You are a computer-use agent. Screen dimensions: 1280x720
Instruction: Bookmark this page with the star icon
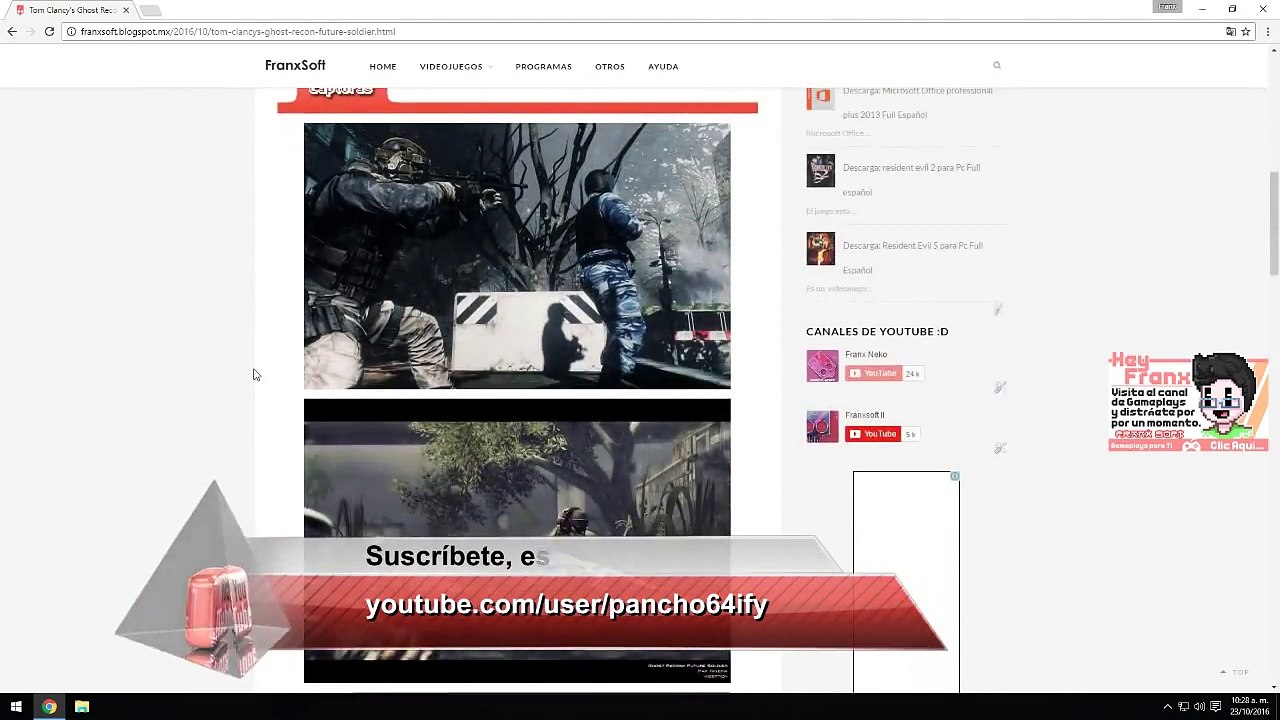pos(1246,31)
